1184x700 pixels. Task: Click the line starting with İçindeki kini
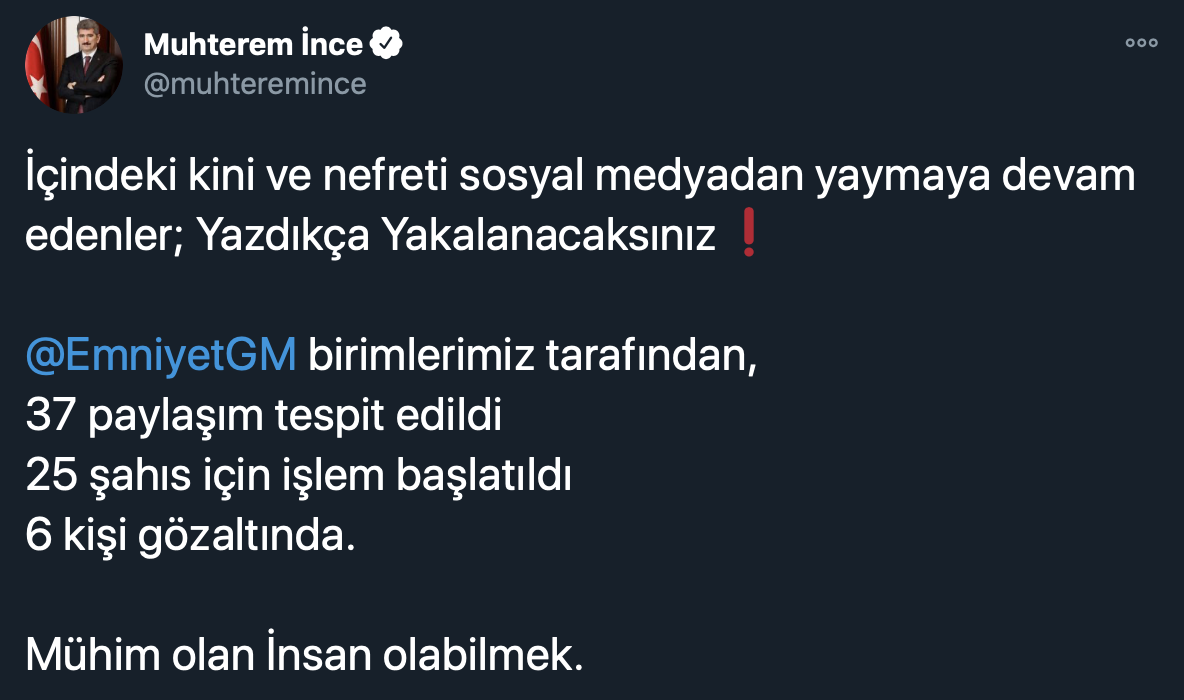[x=580, y=178]
